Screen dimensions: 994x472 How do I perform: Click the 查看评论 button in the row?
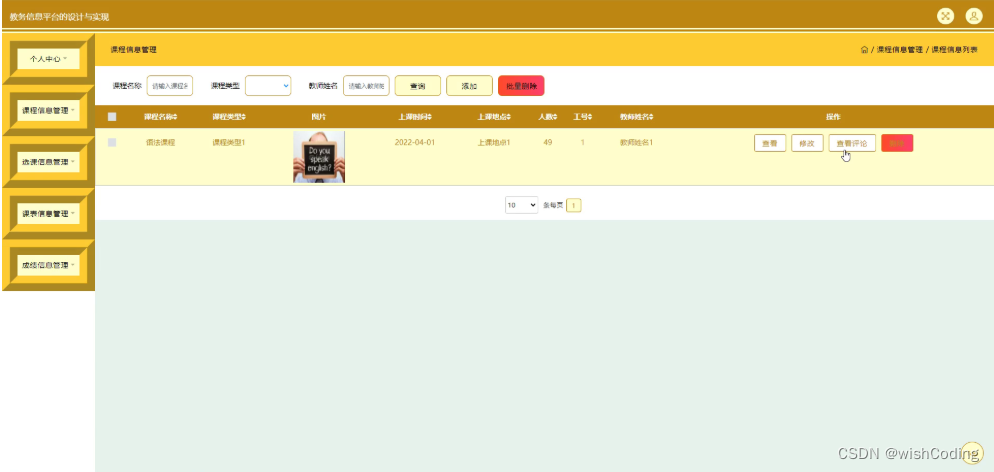[x=852, y=143]
